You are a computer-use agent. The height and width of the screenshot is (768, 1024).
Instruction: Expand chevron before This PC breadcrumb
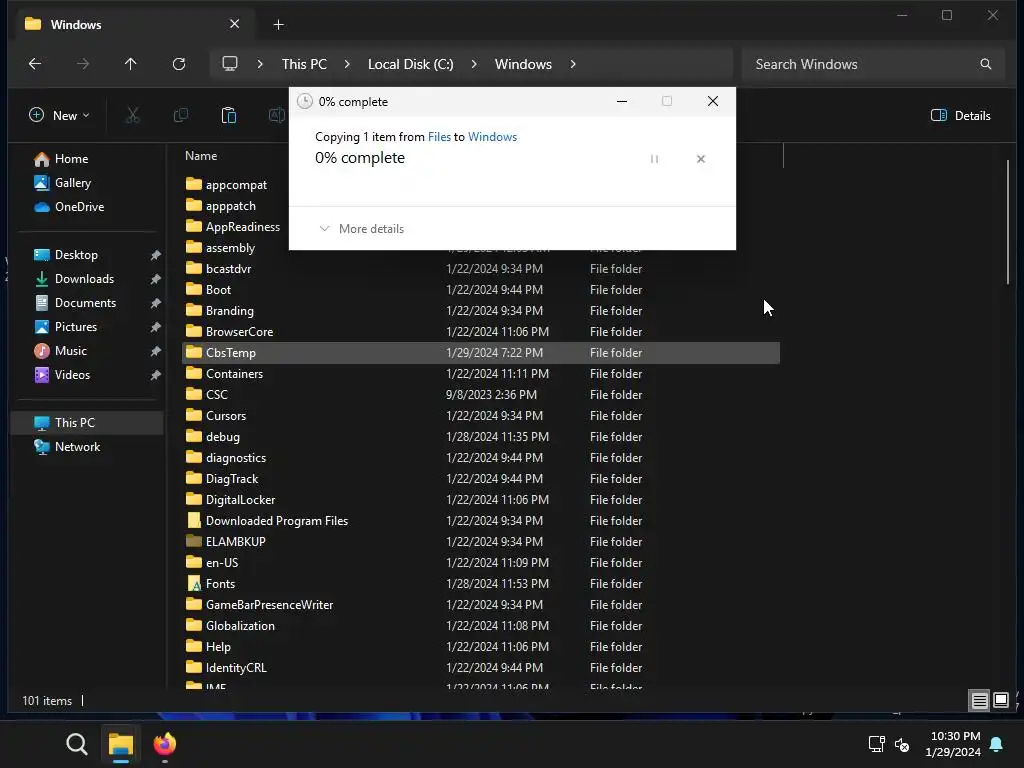click(260, 64)
